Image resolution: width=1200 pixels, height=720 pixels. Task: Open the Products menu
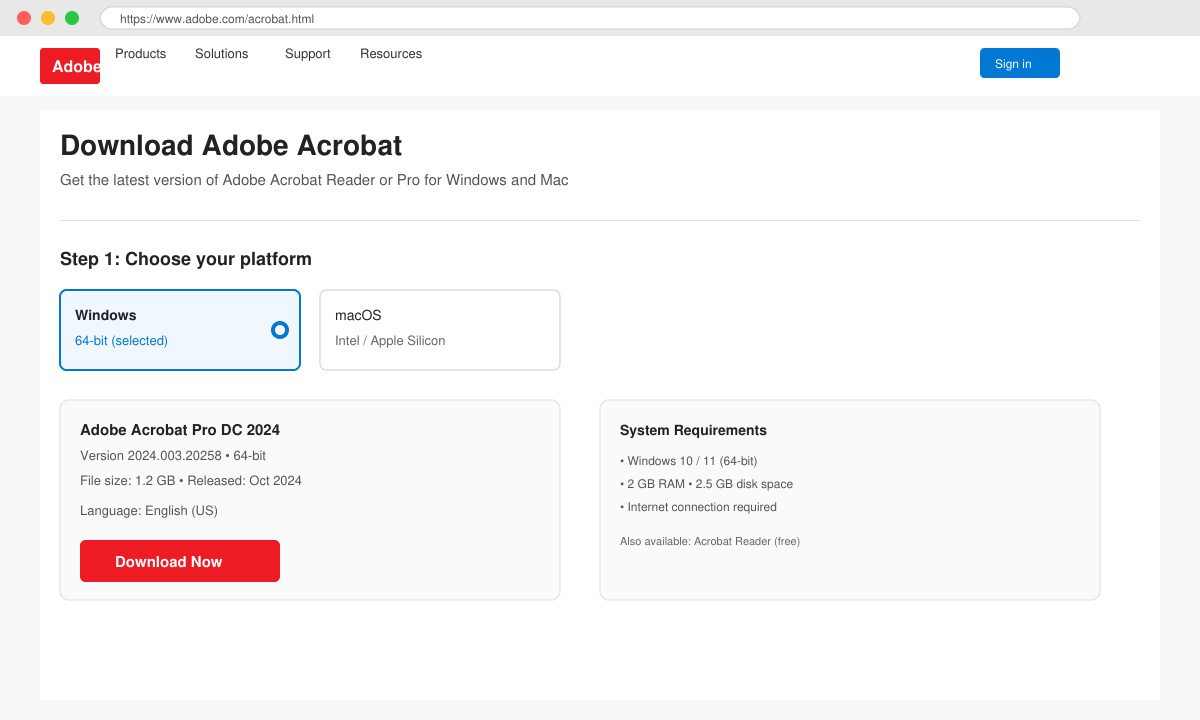[141, 54]
